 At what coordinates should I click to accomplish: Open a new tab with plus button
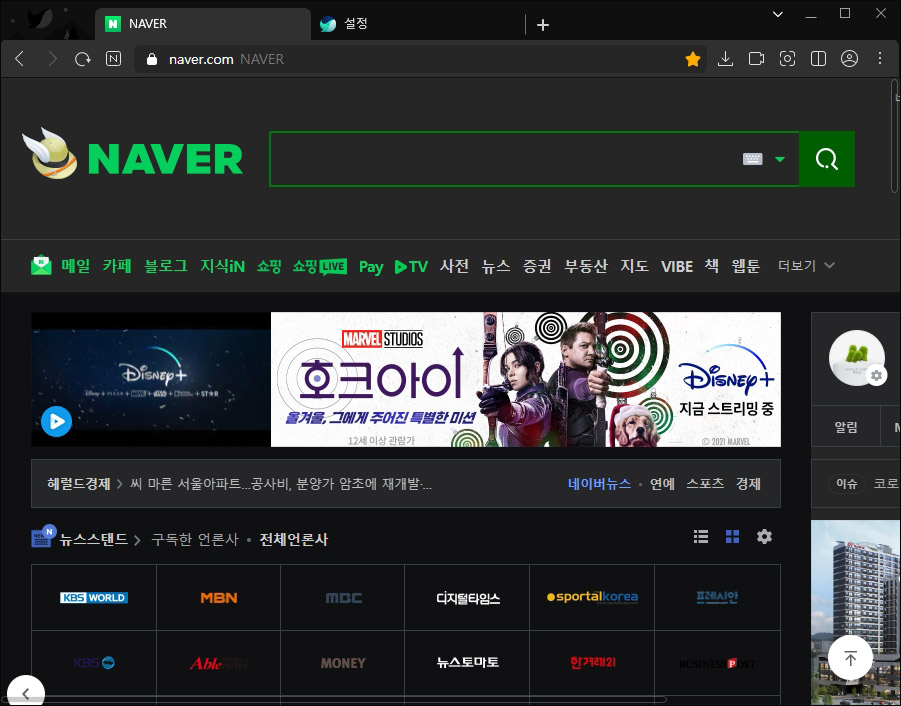coord(542,25)
